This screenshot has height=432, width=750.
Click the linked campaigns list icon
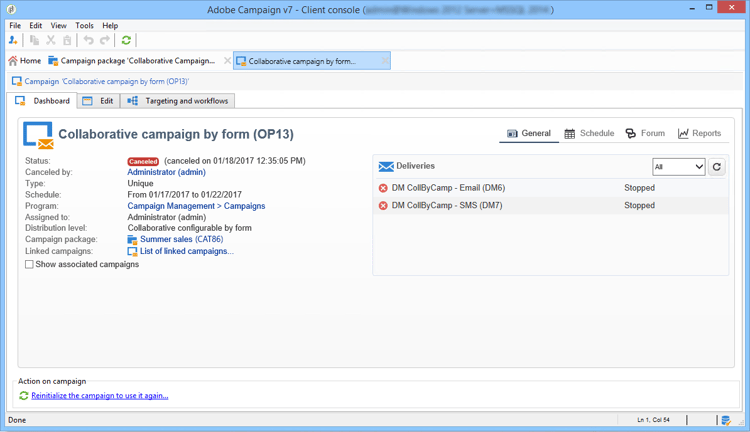132,251
